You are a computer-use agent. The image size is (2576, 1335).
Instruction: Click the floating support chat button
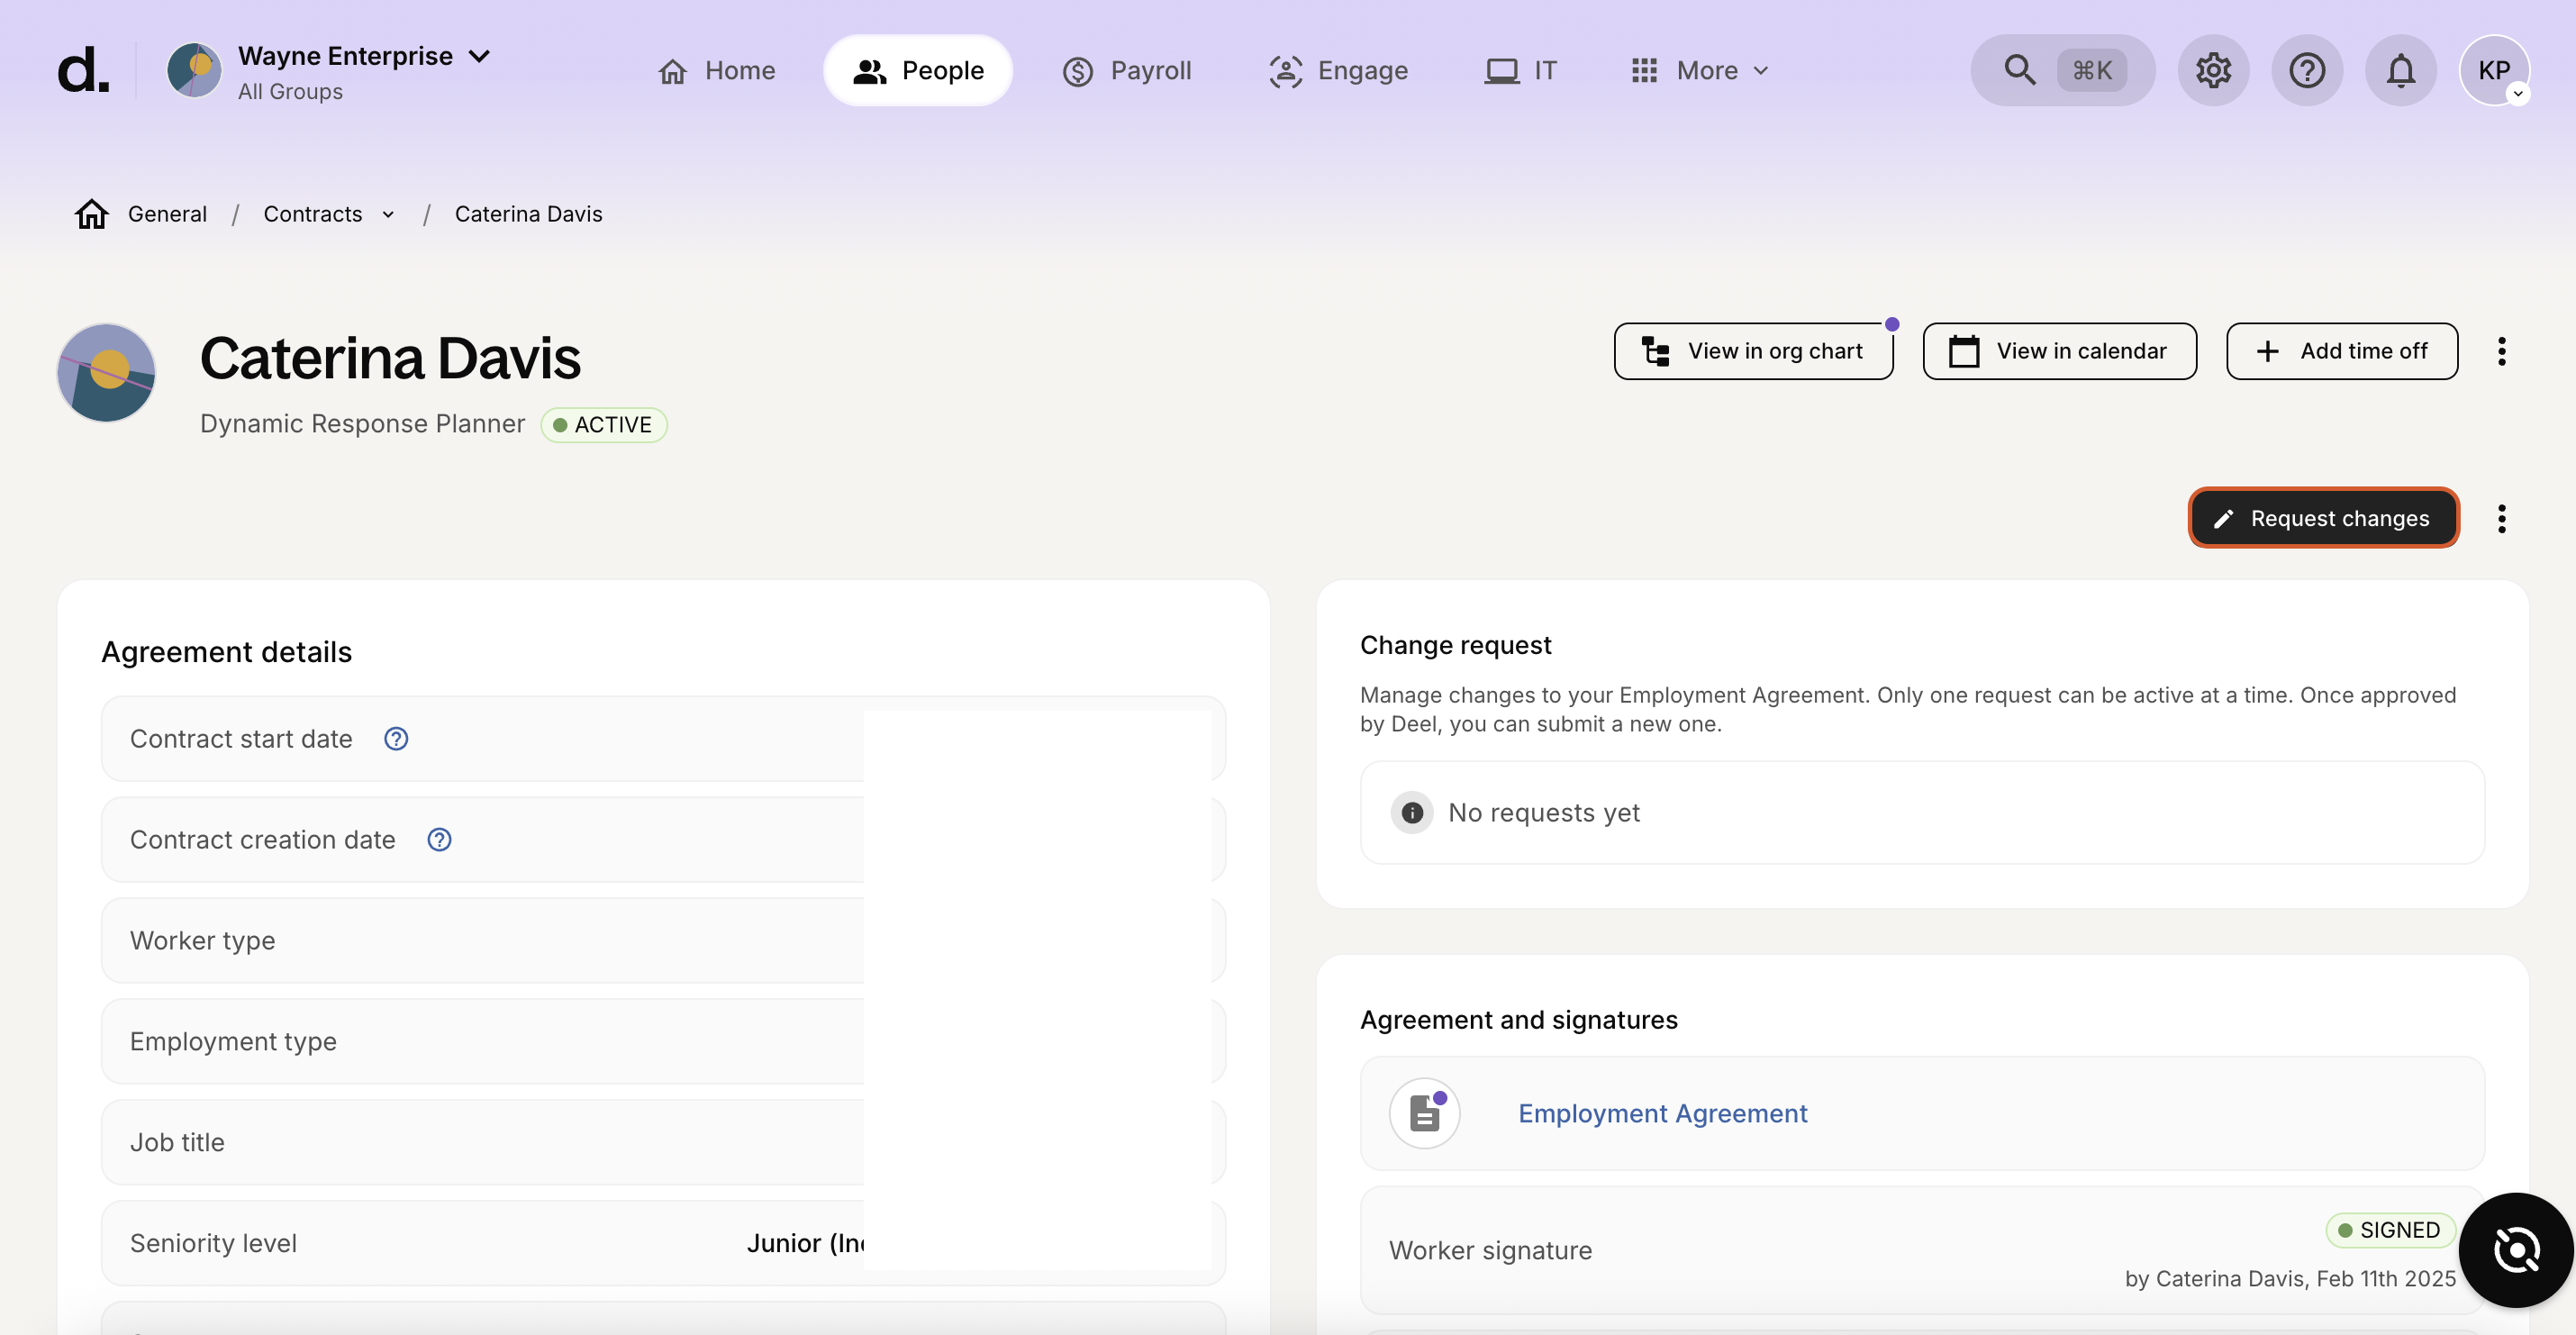pos(2516,1250)
